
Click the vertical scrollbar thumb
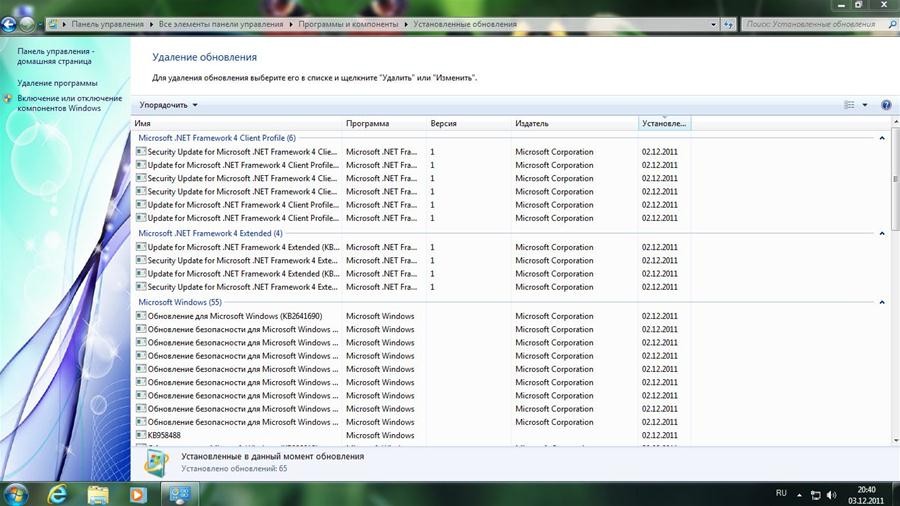coord(895,178)
